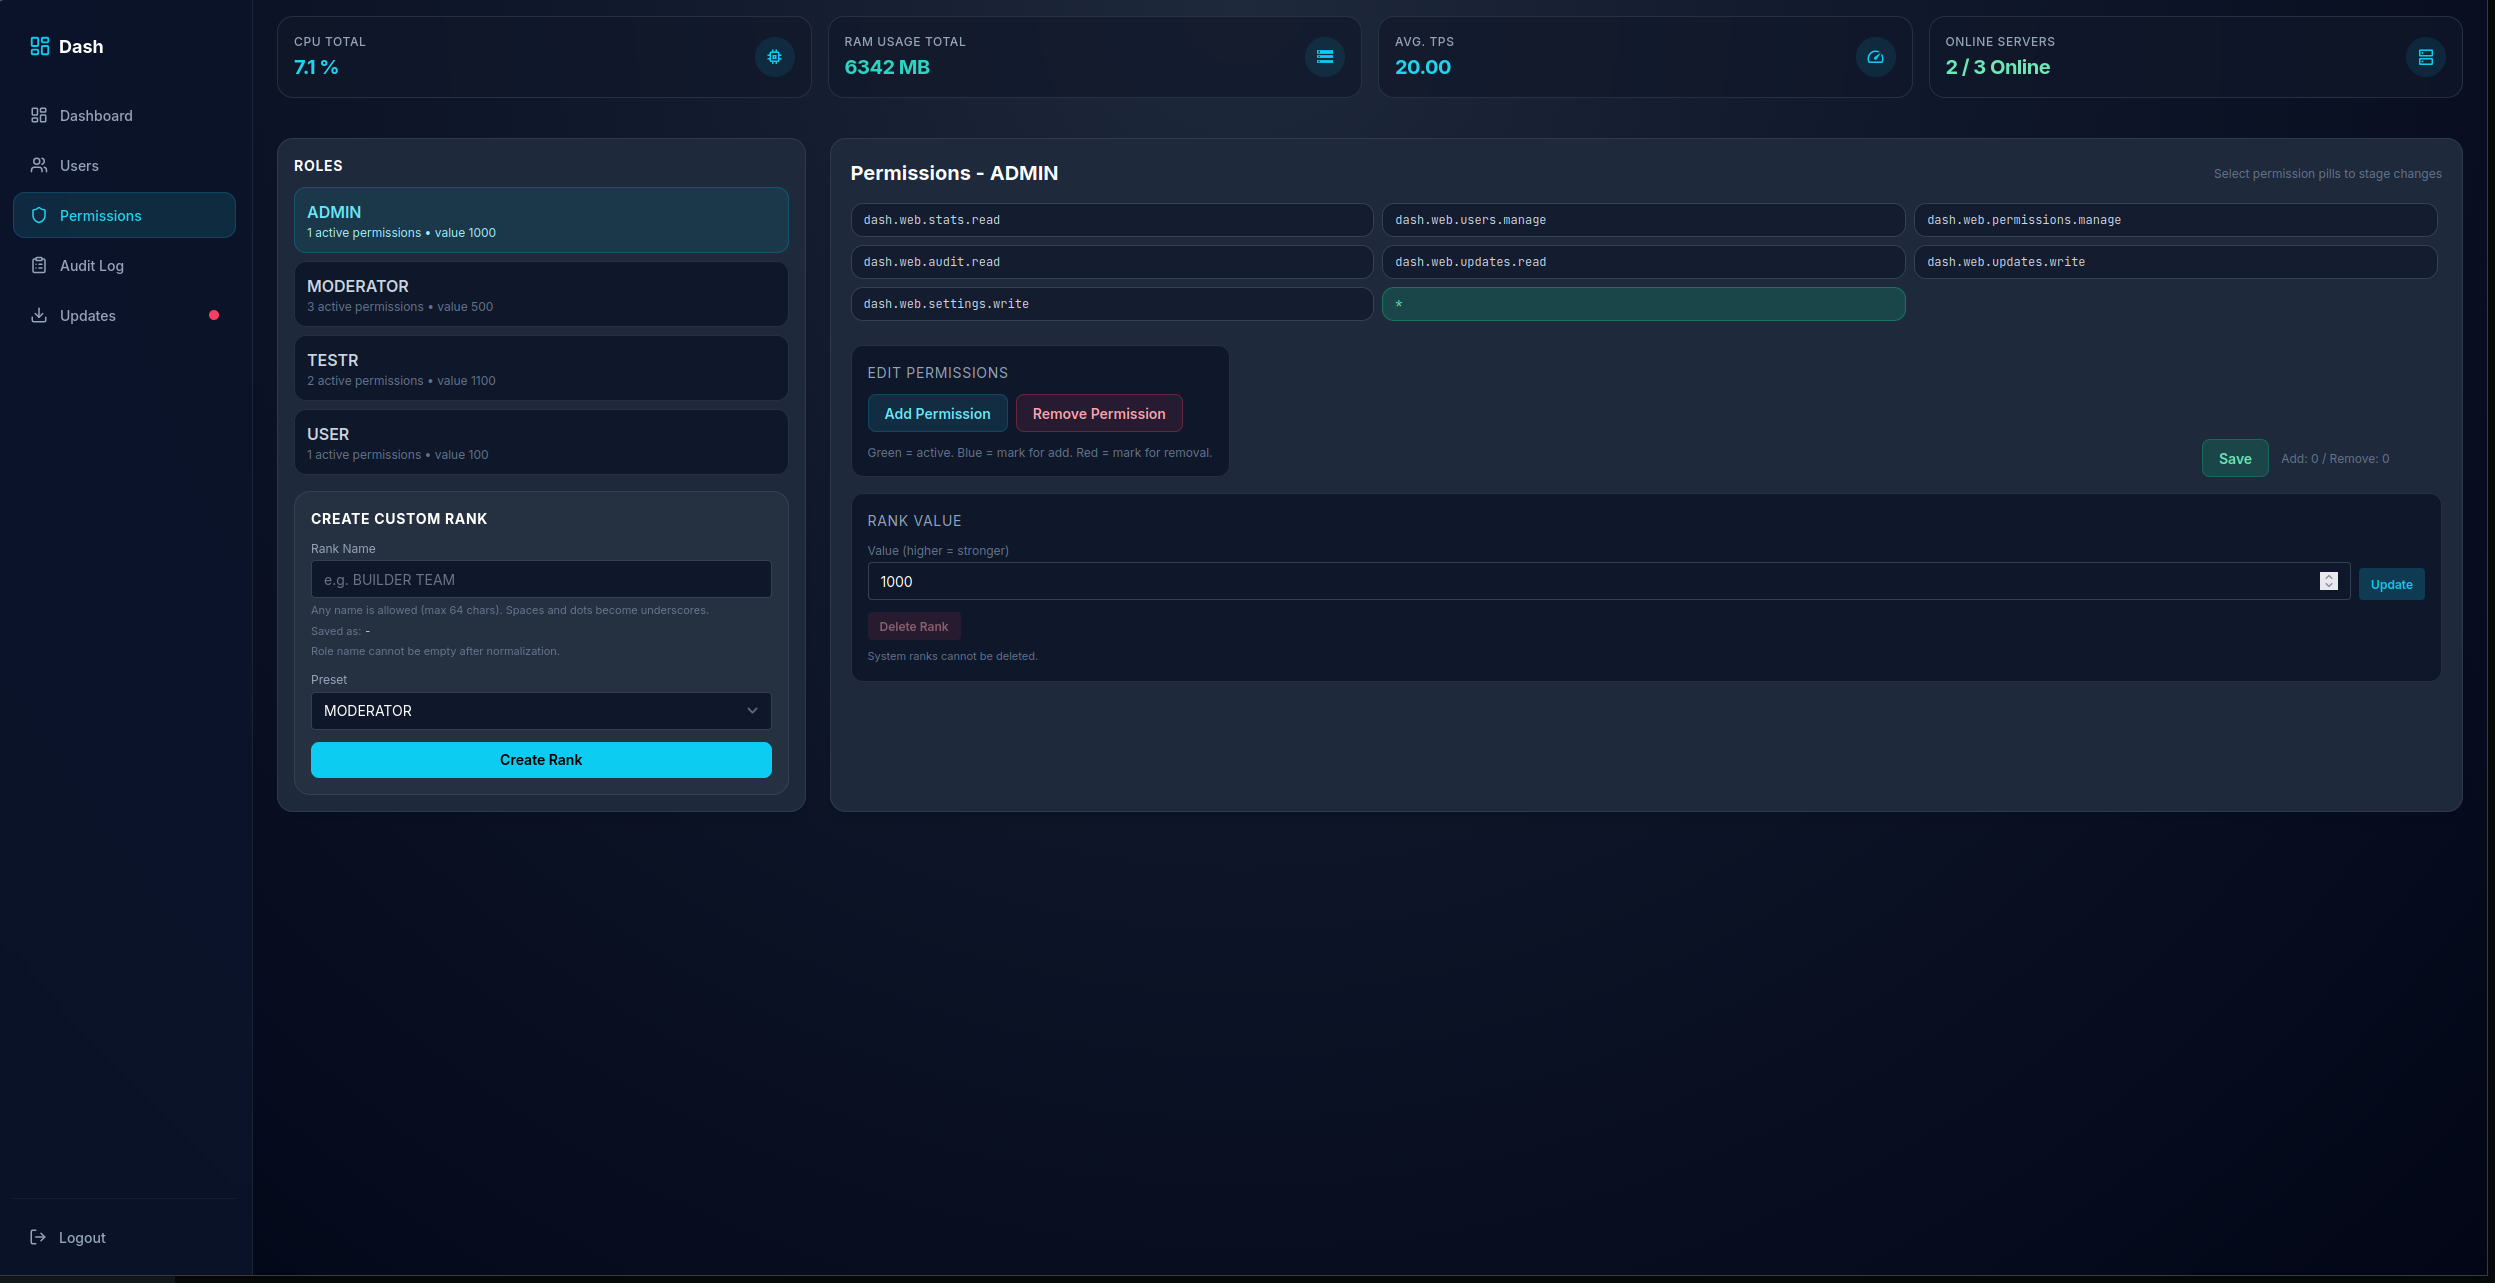Open the Dashboard page
Screen dimensions: 2495x1283
coord(124,115)
